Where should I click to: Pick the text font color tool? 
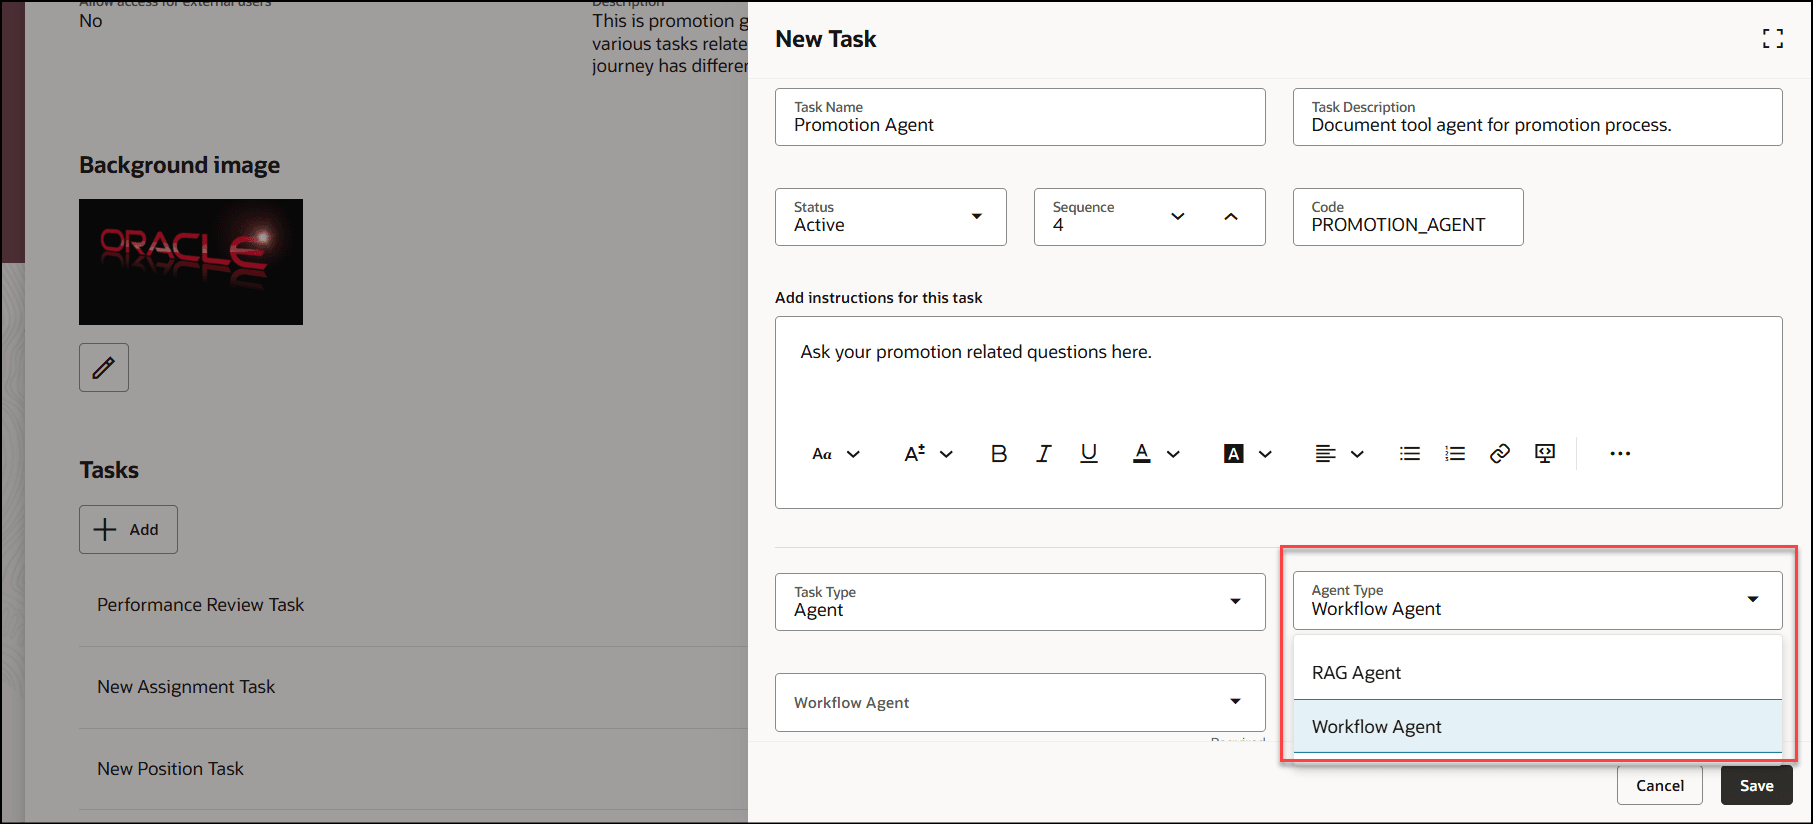tap(1141, 454)
